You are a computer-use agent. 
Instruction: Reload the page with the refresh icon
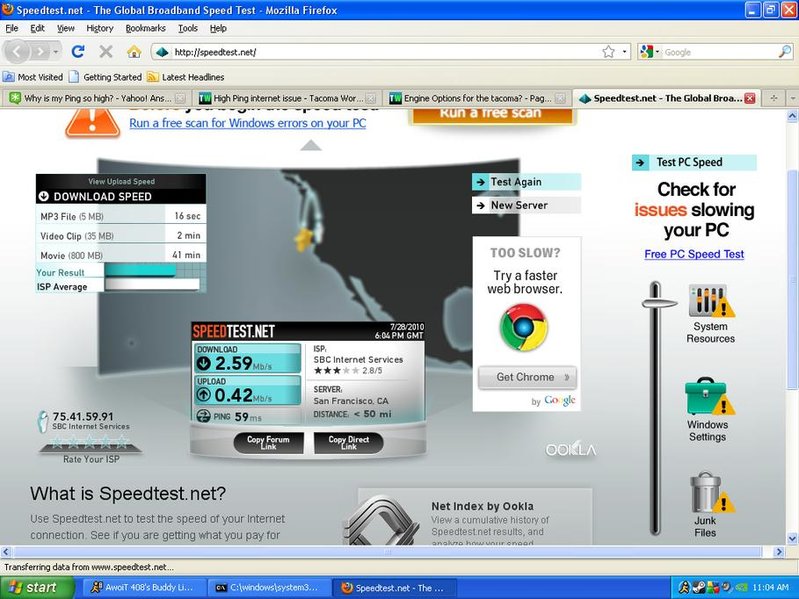78,51
